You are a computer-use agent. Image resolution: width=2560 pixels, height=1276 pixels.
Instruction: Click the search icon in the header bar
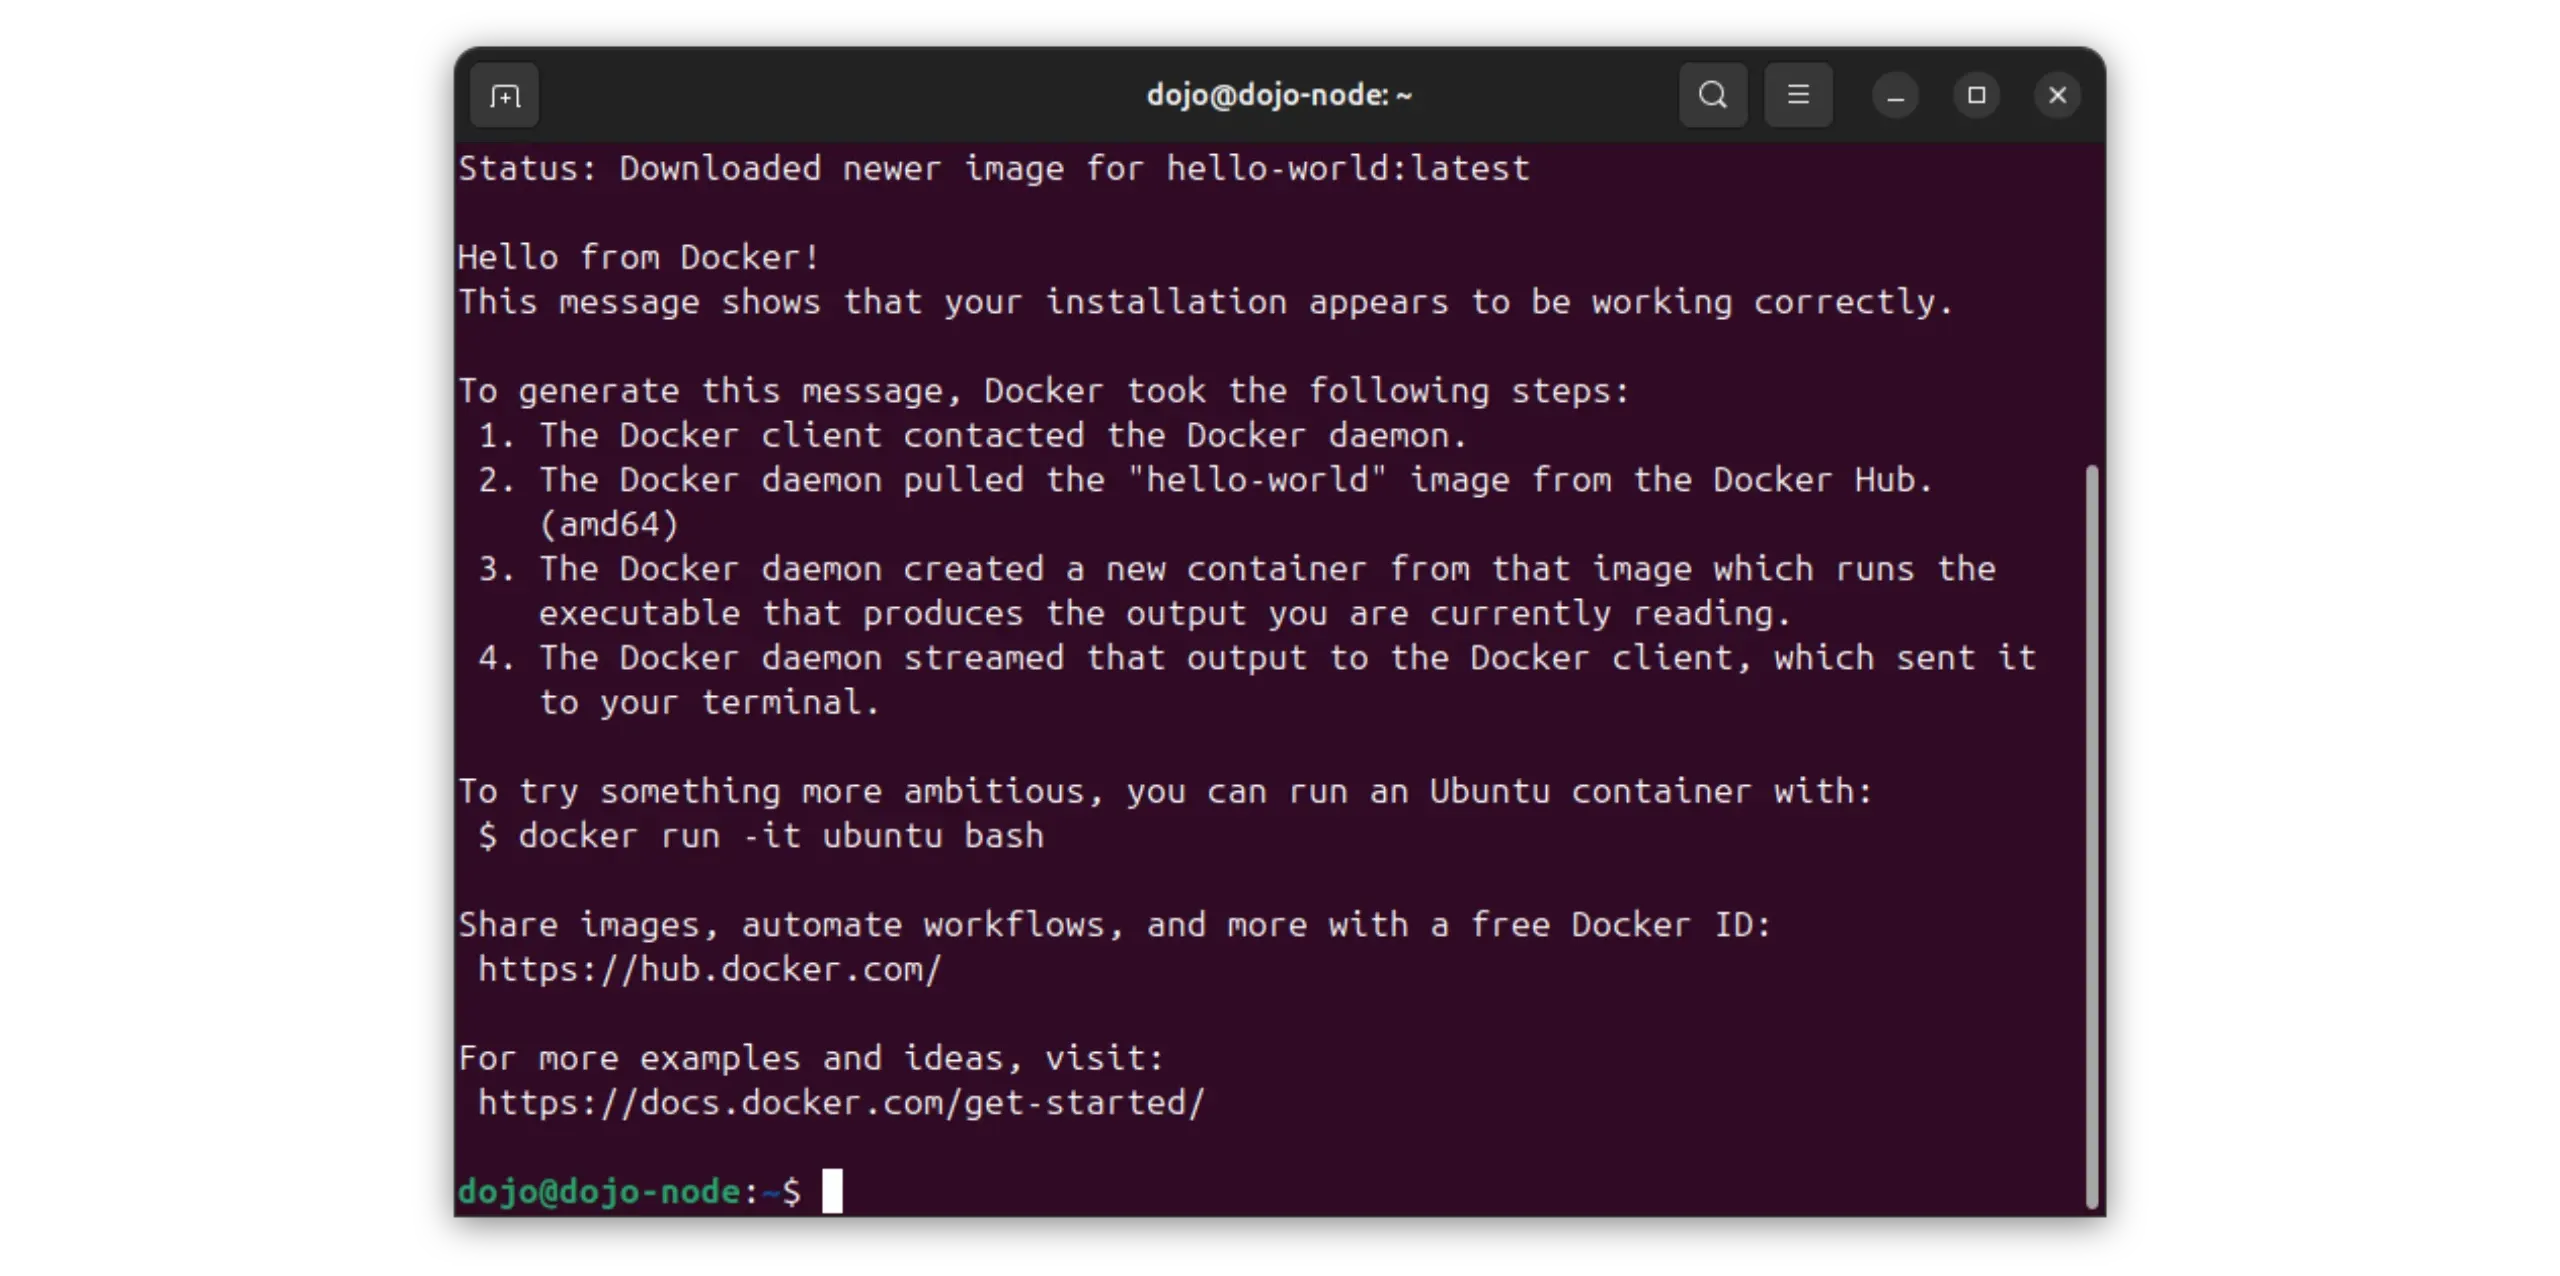coord(1712,96)
